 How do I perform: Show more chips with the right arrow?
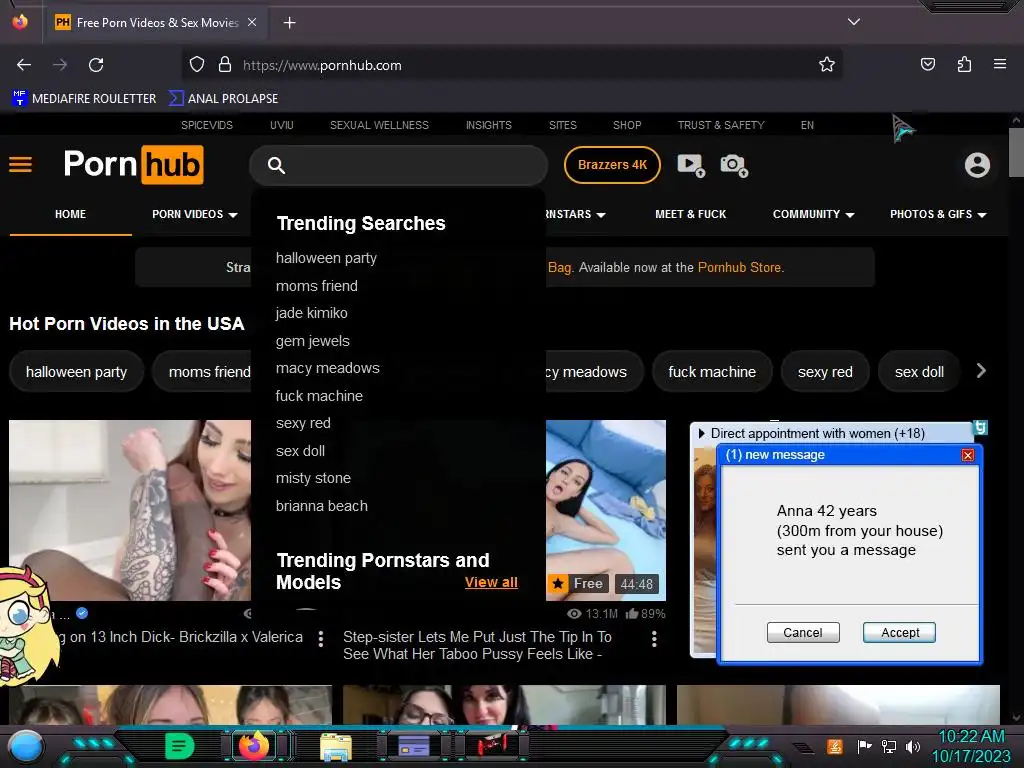[981, 371]
